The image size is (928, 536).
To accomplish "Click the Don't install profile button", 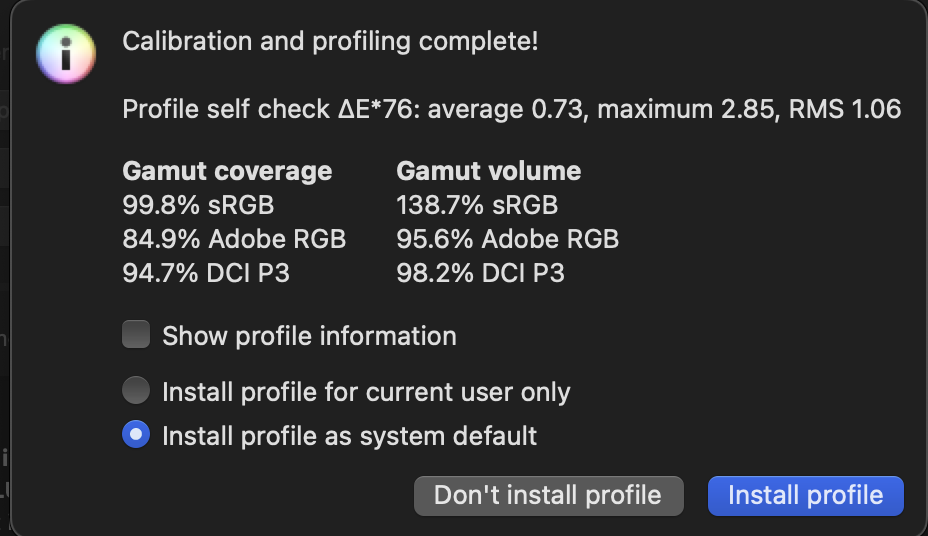I will (x=548, y=495).
